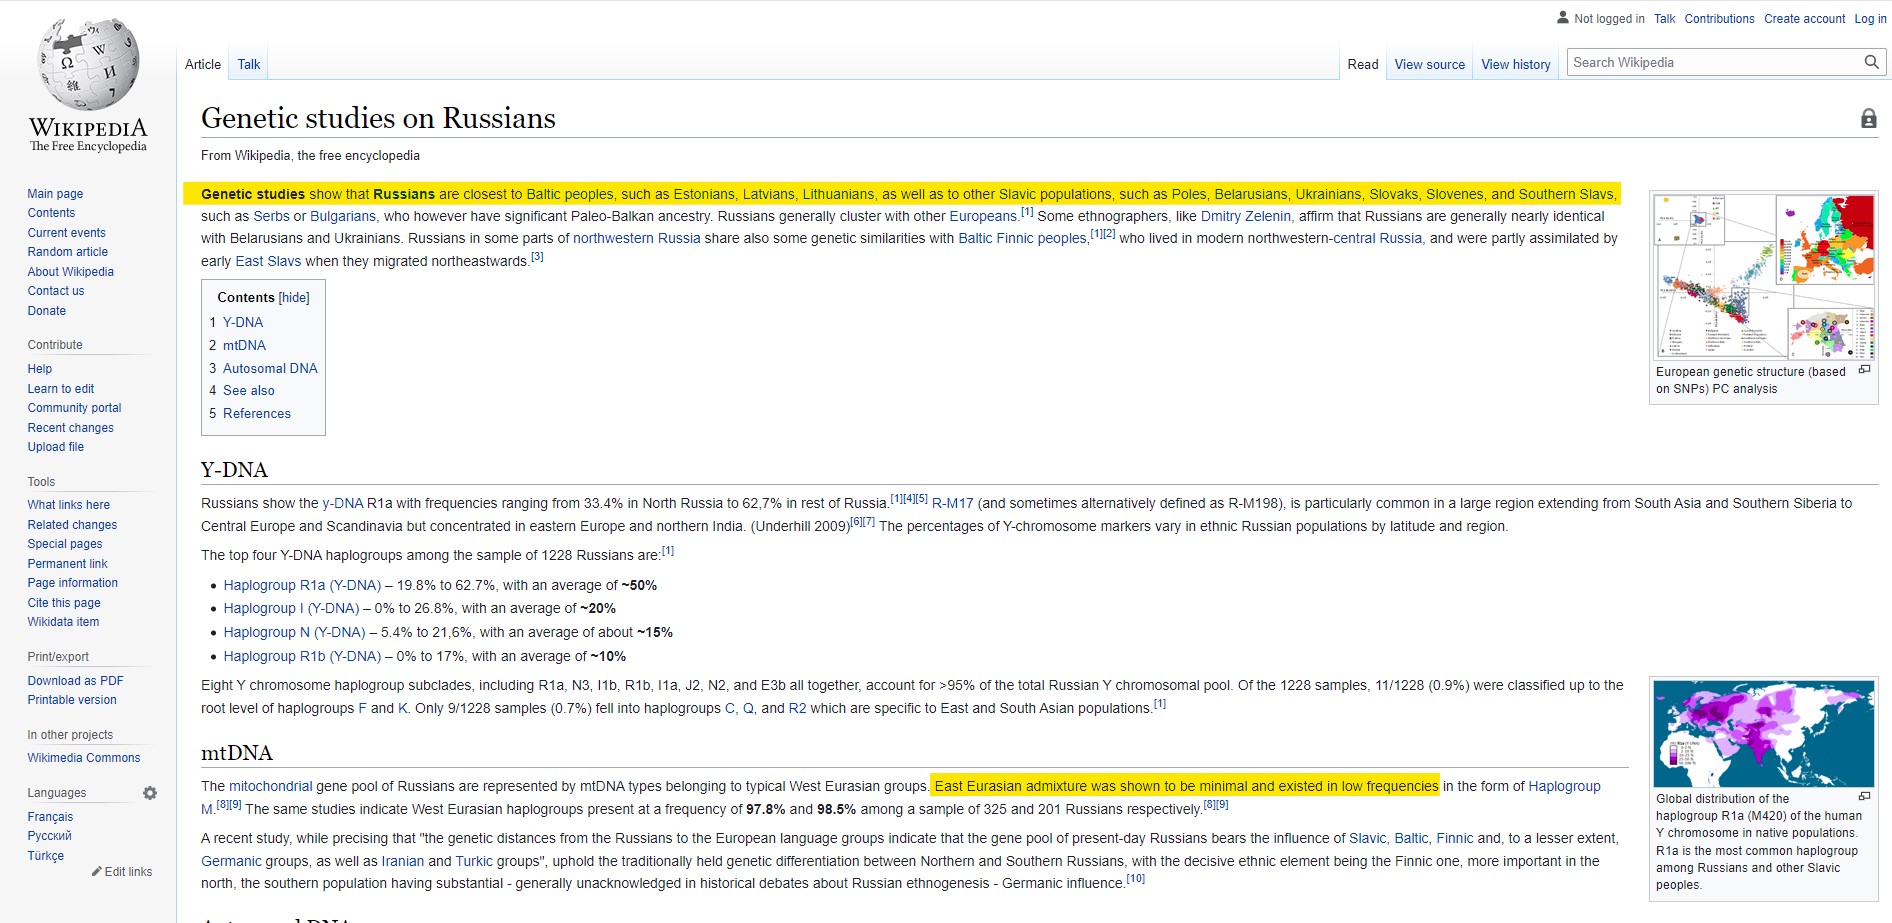Viewport: 1892px width, 923px height.
Task: Click the Wikipedia globe logo
Action: [x=88, y=63]
